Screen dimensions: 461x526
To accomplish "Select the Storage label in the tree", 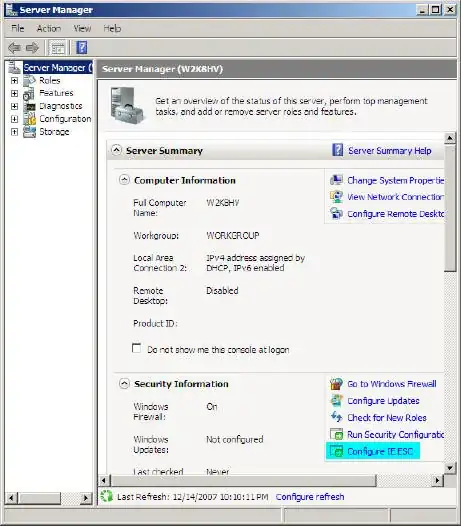I will tap(54, 132).
